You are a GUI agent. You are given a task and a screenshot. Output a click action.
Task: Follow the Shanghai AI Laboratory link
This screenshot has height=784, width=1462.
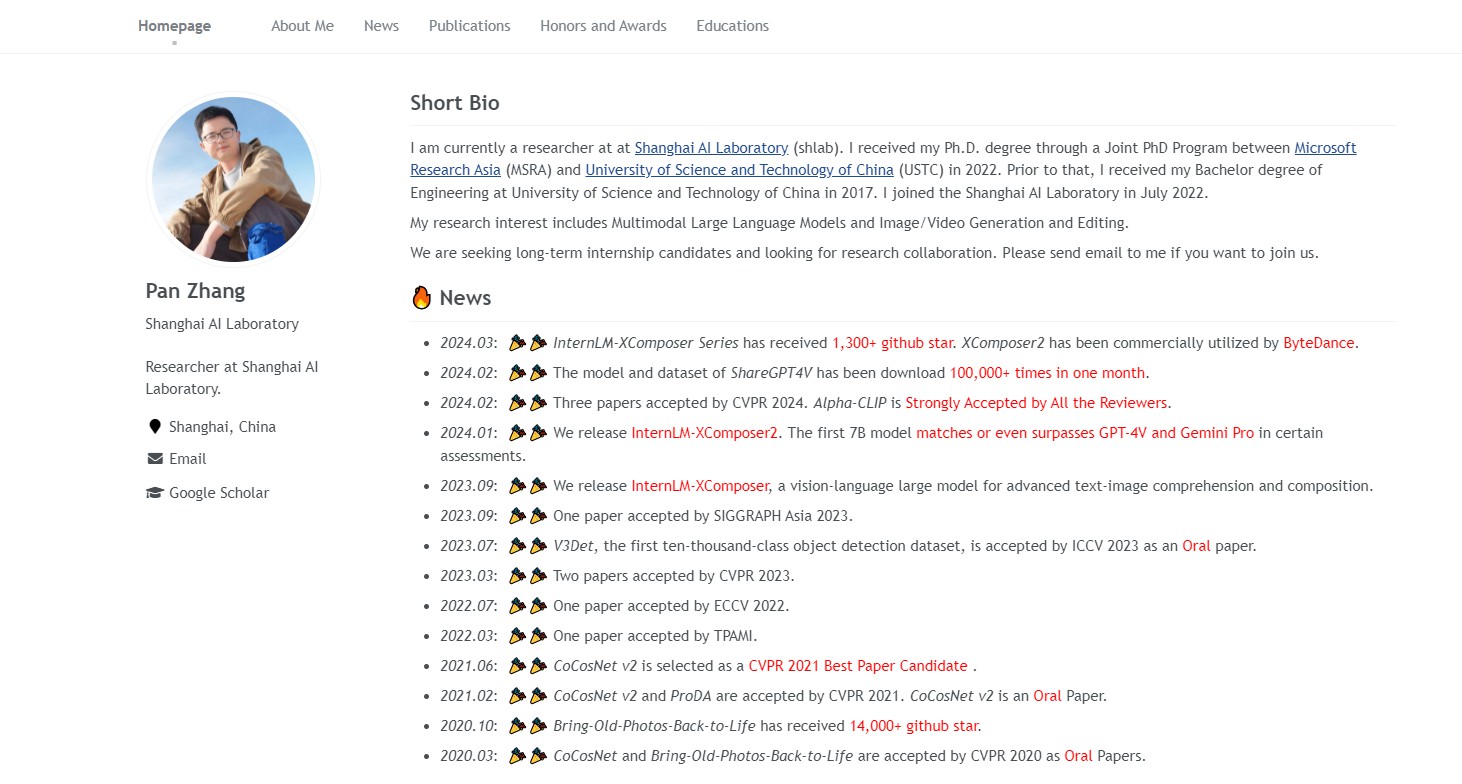click(711, 148)
